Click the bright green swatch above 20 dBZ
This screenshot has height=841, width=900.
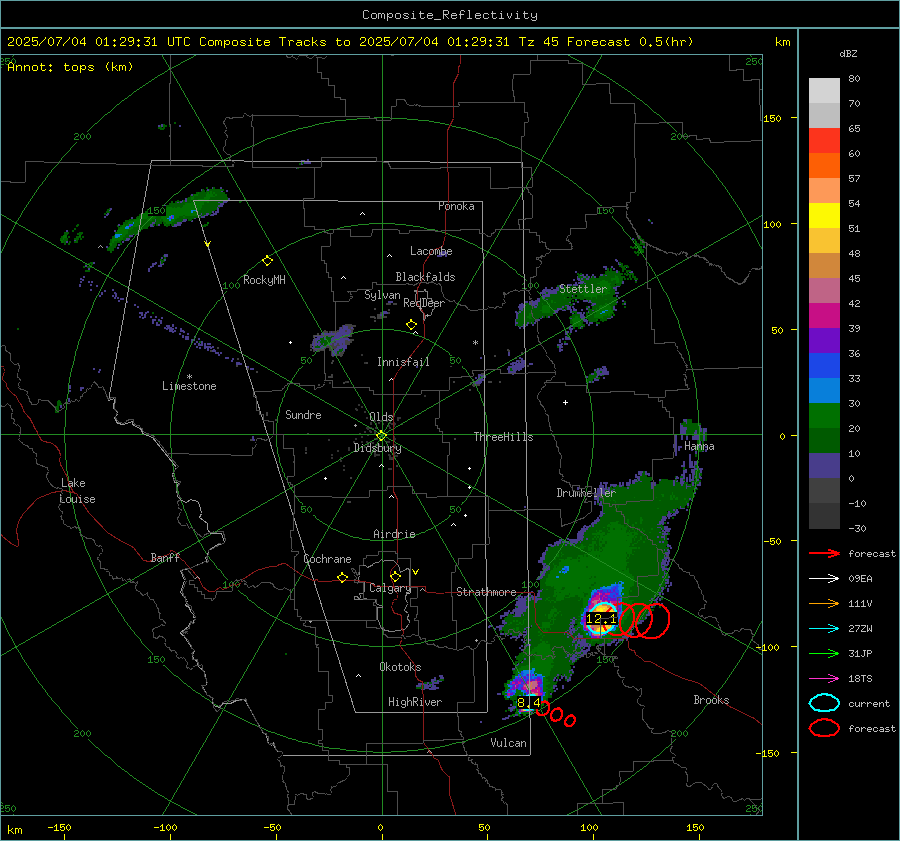[x=824, y=416]
